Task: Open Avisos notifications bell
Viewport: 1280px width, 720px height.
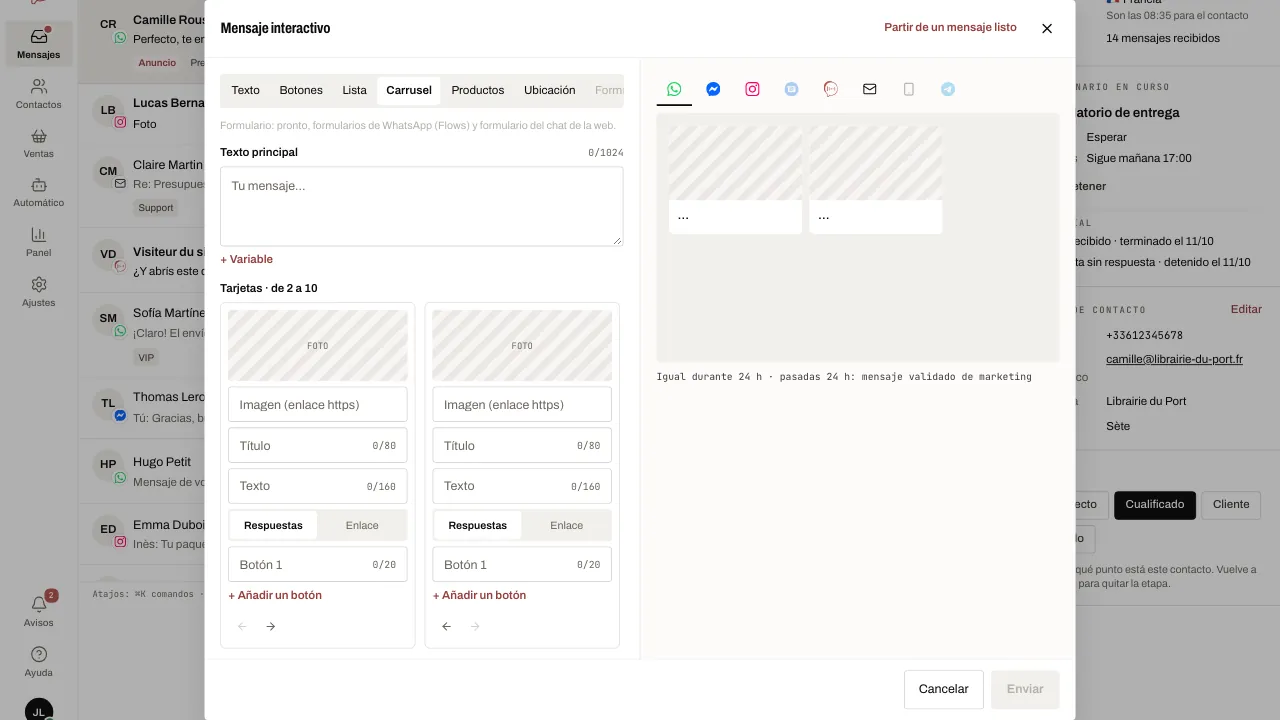Action: coord(39,610)
